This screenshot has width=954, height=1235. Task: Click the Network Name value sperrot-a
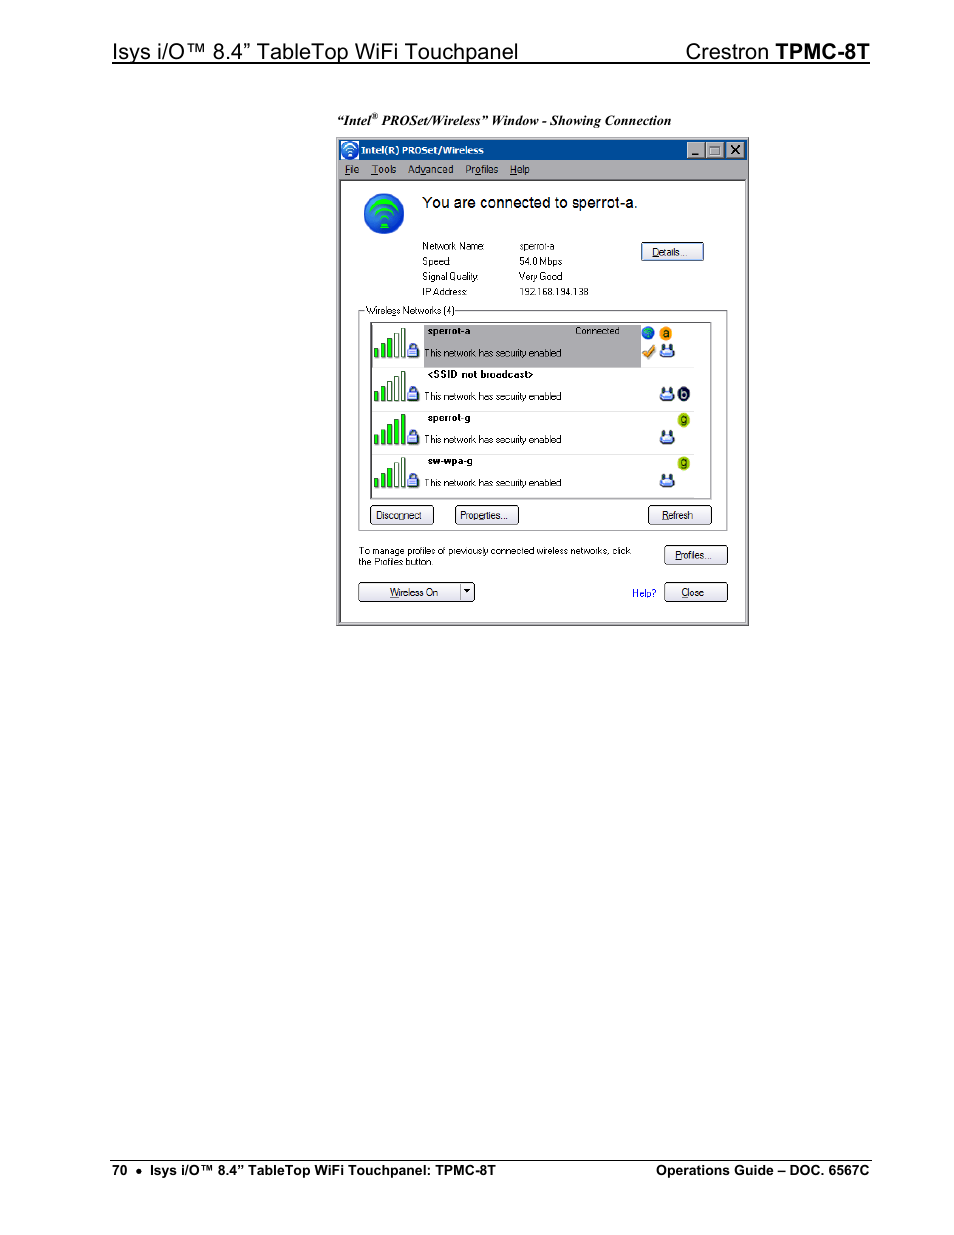(x=537, y=246)
